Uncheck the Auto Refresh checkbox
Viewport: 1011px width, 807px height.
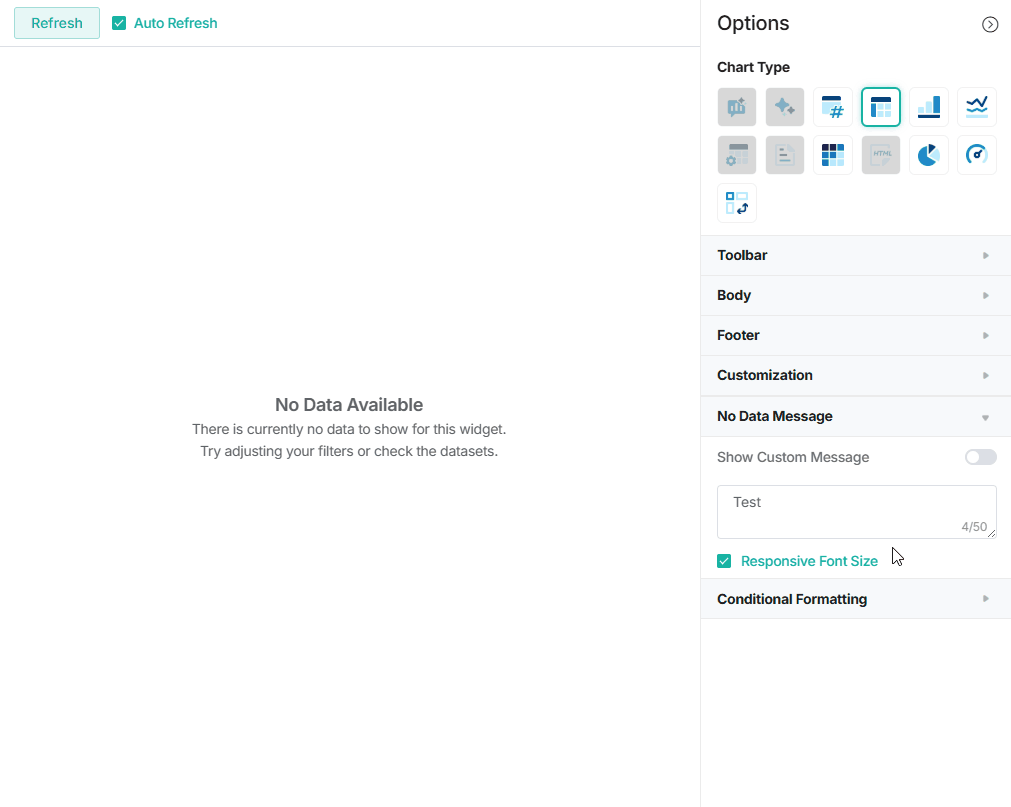[119, 23]
